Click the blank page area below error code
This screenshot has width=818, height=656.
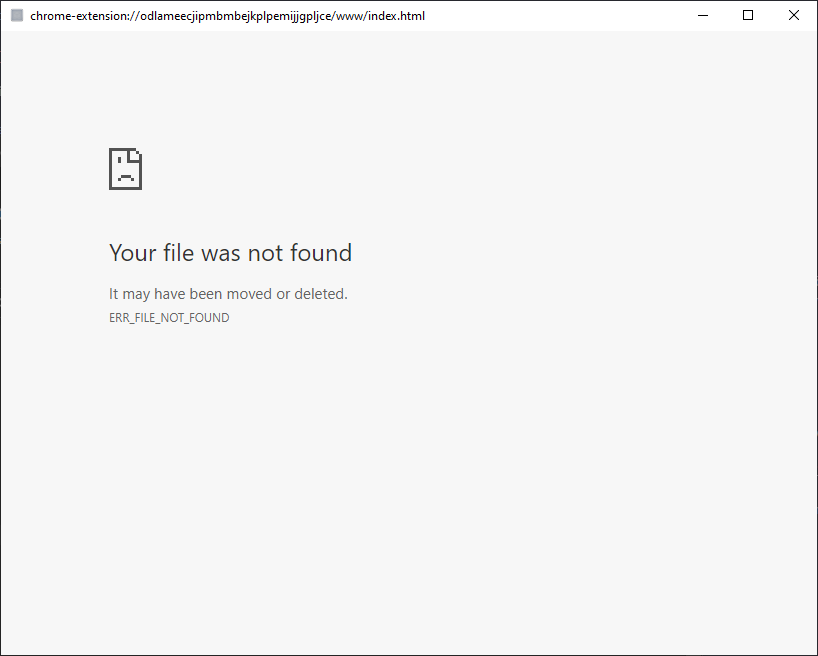coord(400,480)
